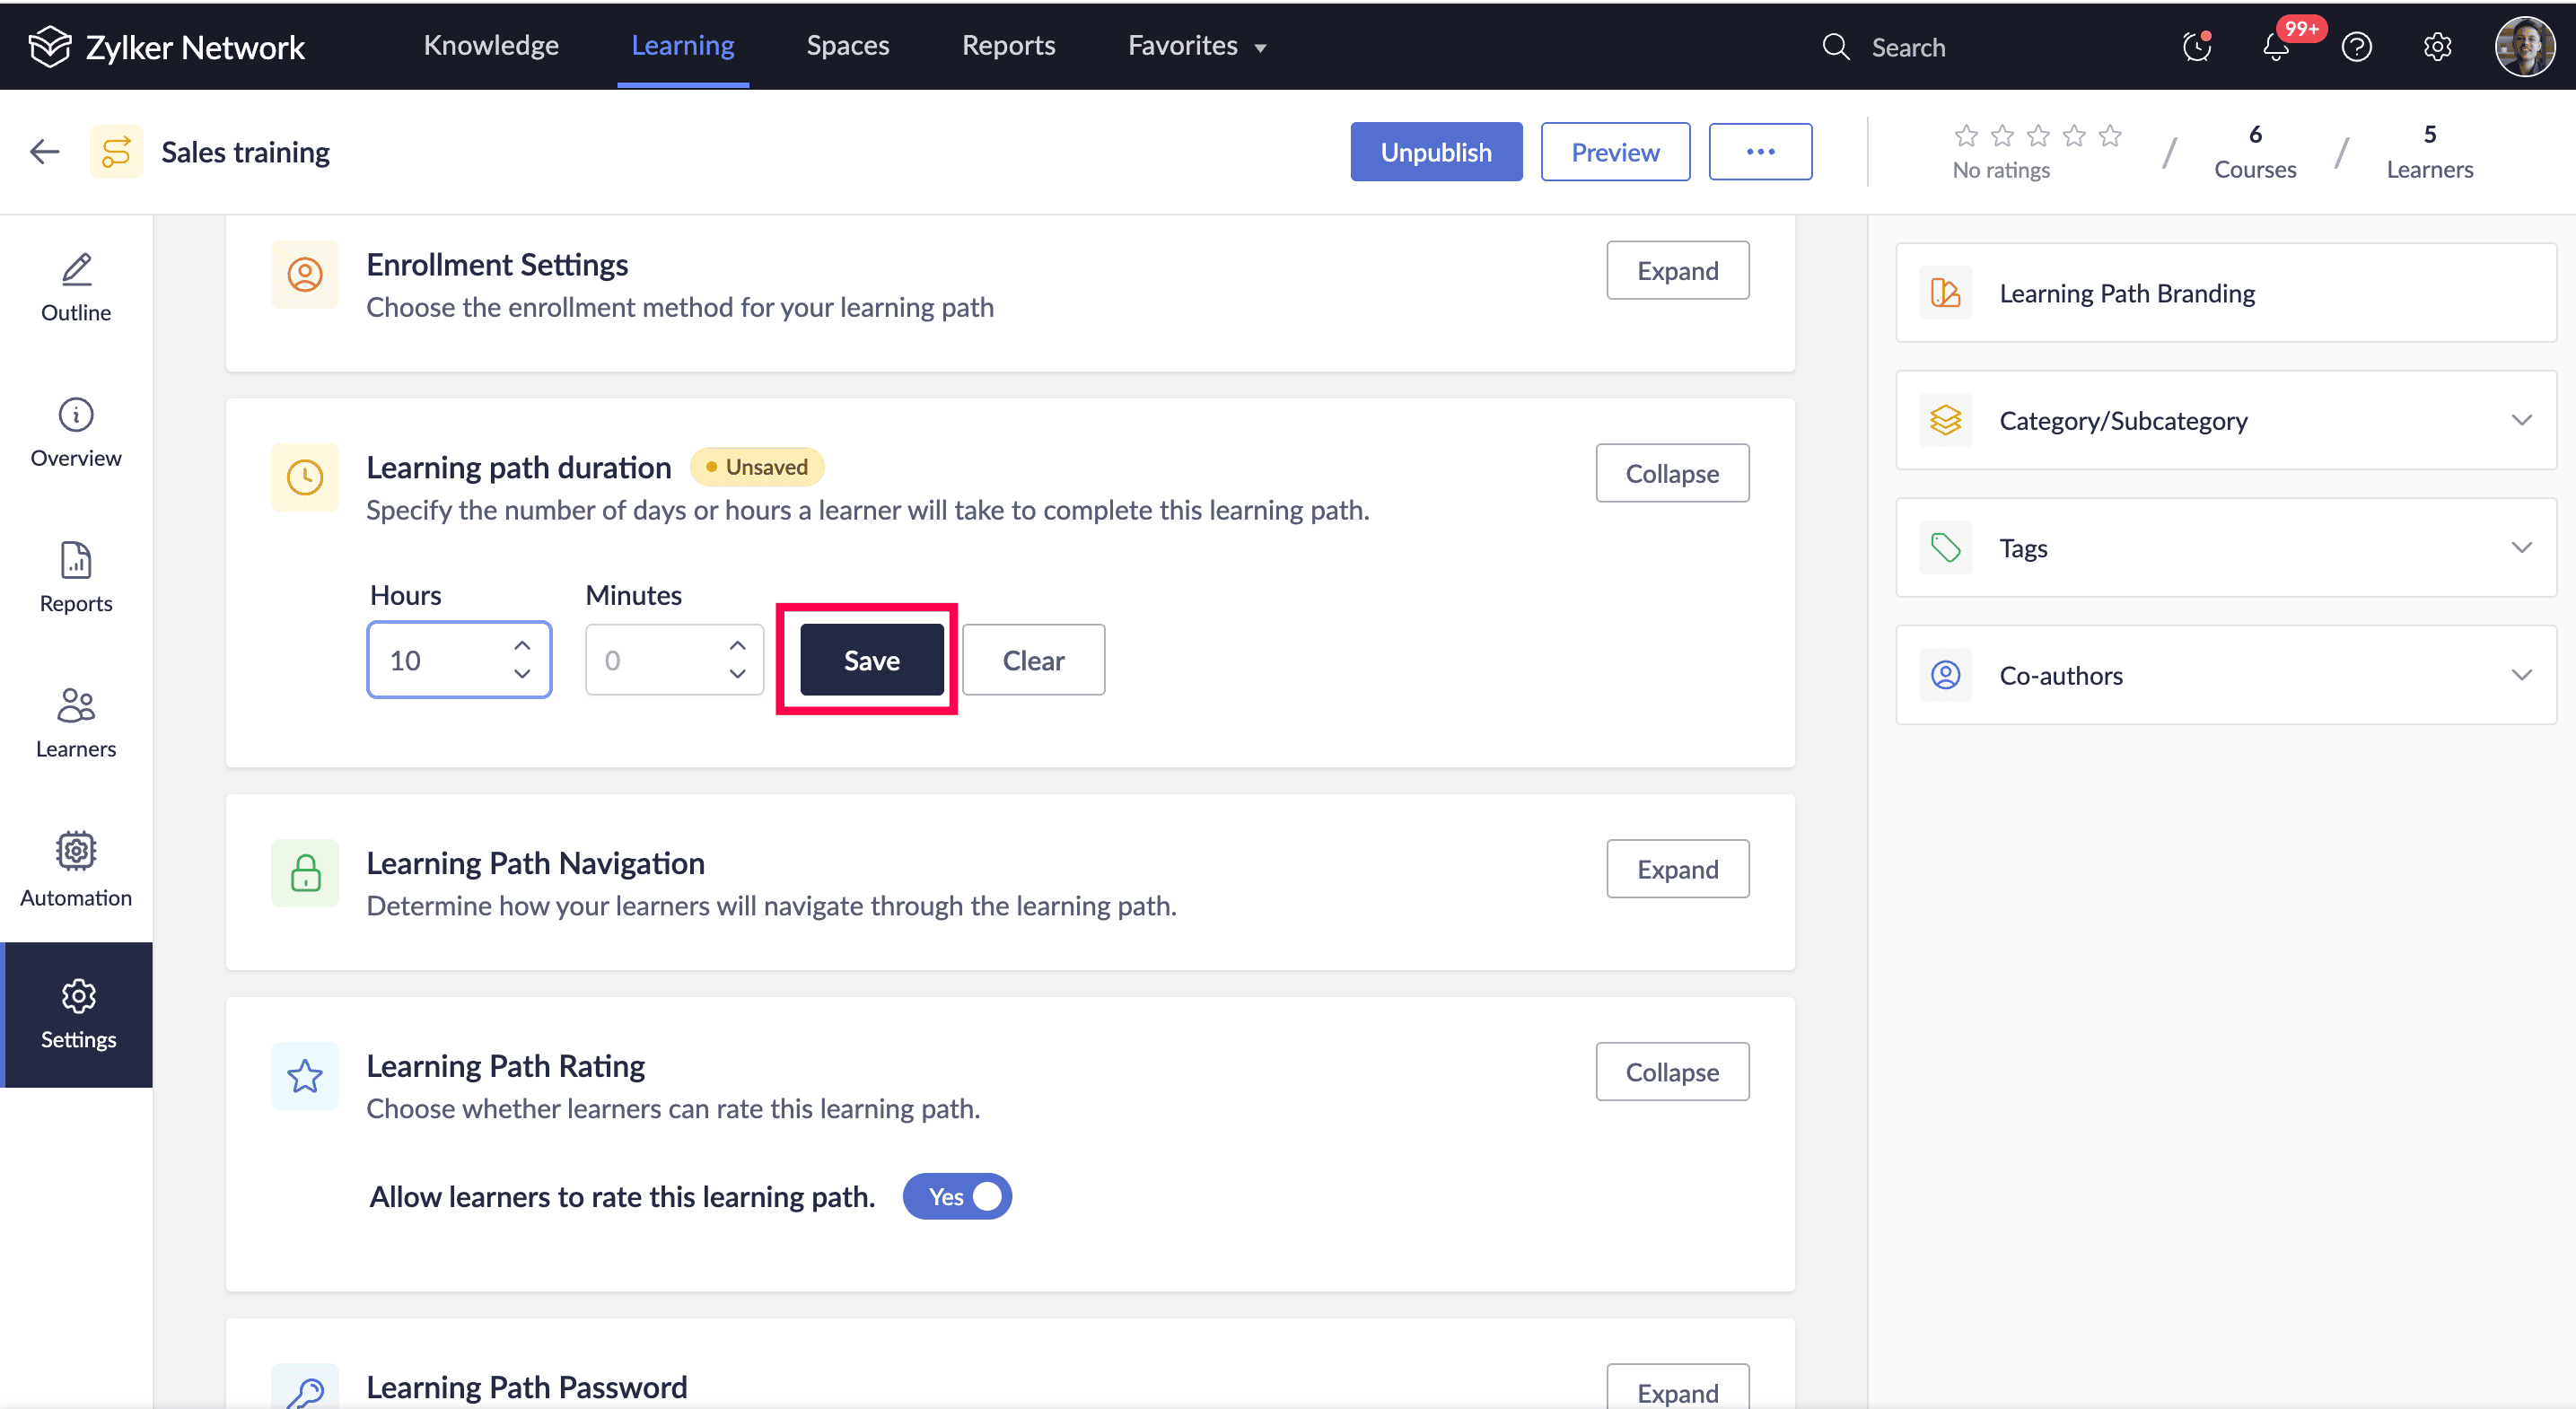Switch to the Spaces tab
Screen dimensions: 2576x1409
847,46
